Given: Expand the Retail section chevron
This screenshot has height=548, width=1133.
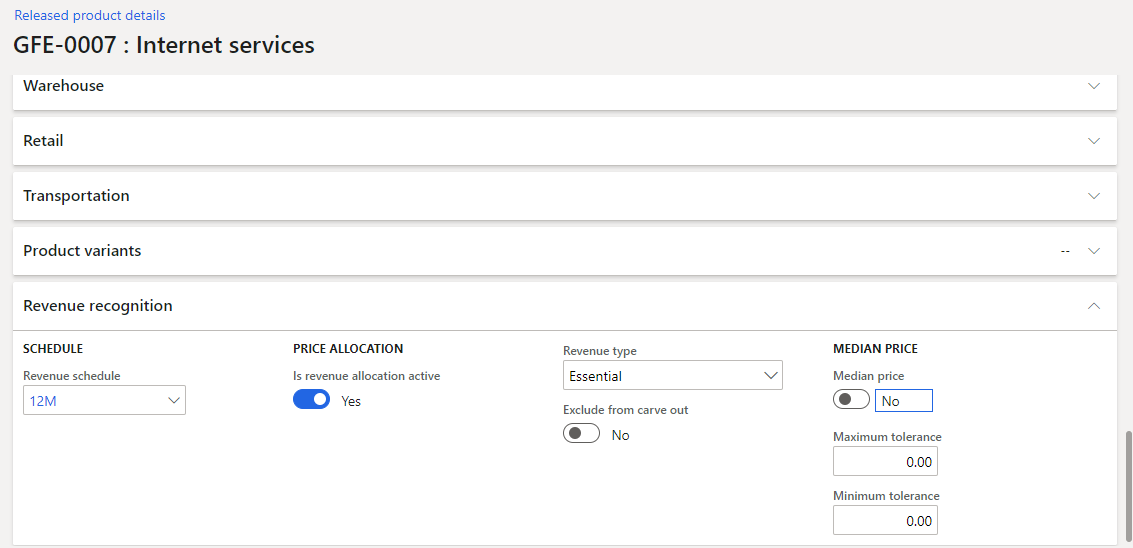Looking at the screenshot, I should coord(1093,141).
